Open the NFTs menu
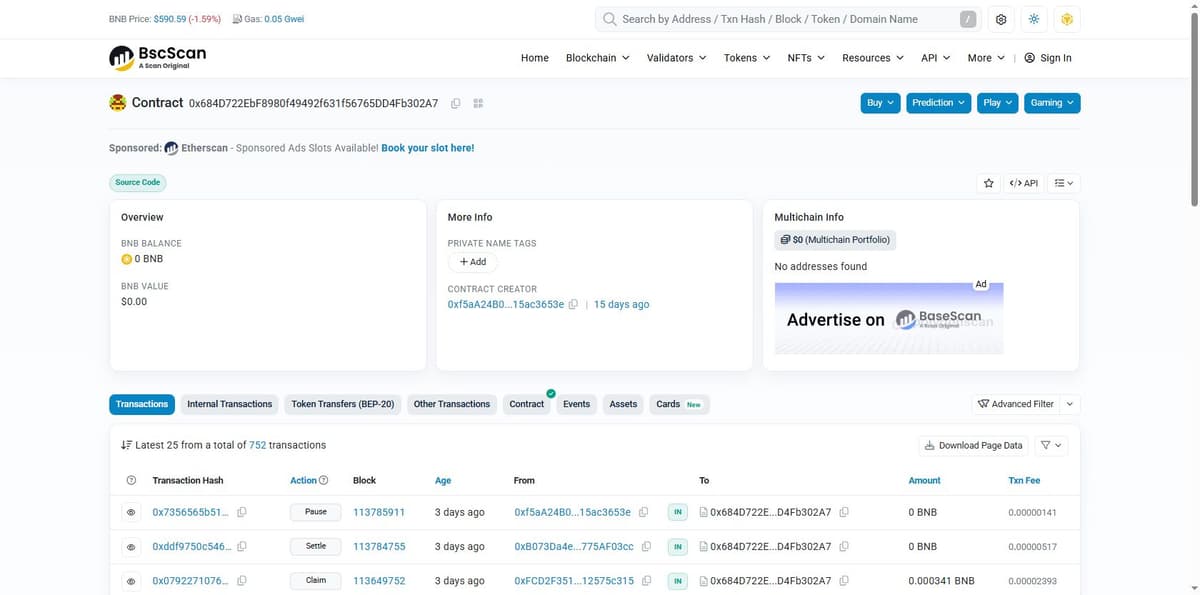 (806, 58)
